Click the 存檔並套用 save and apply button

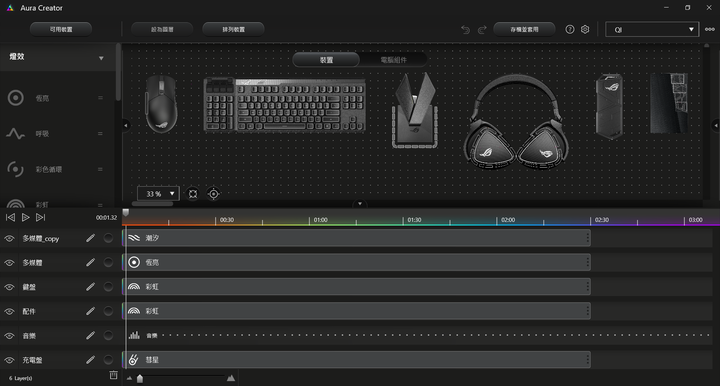click(524, 29)
